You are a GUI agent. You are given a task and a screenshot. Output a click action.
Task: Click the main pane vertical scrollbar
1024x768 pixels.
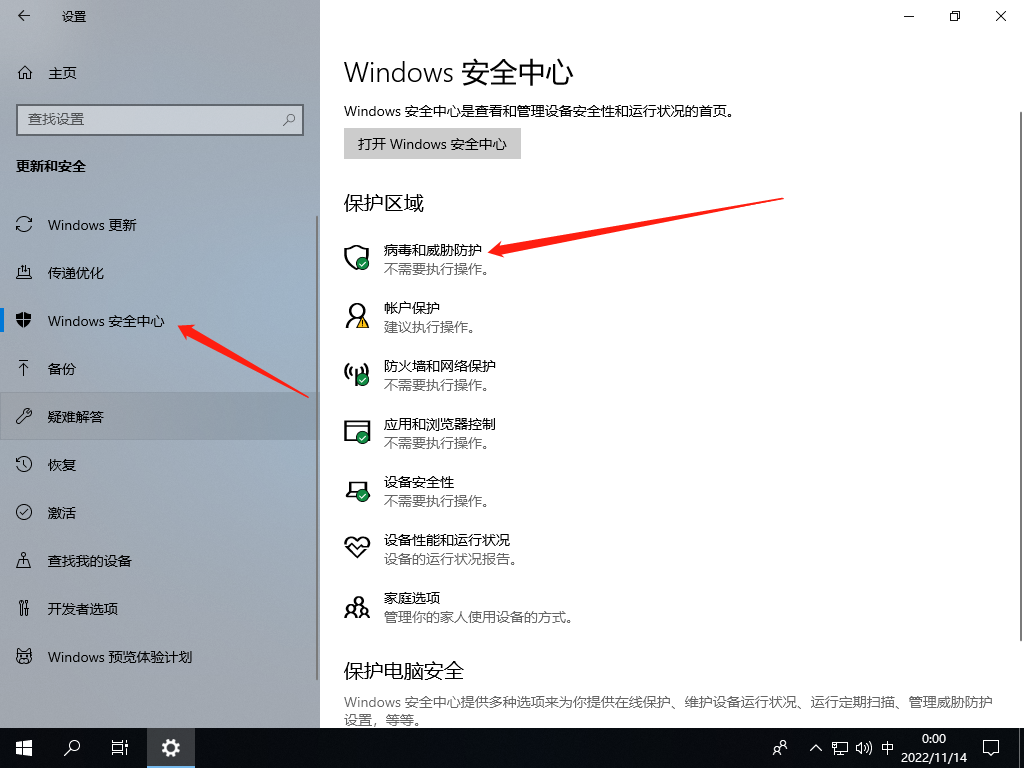(x=1021, y=376)
